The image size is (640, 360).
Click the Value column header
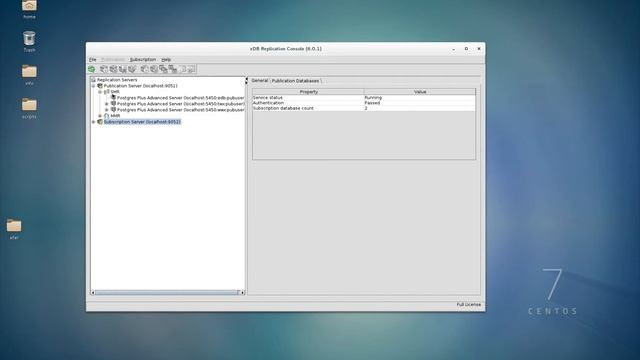[x=420, y=92]
